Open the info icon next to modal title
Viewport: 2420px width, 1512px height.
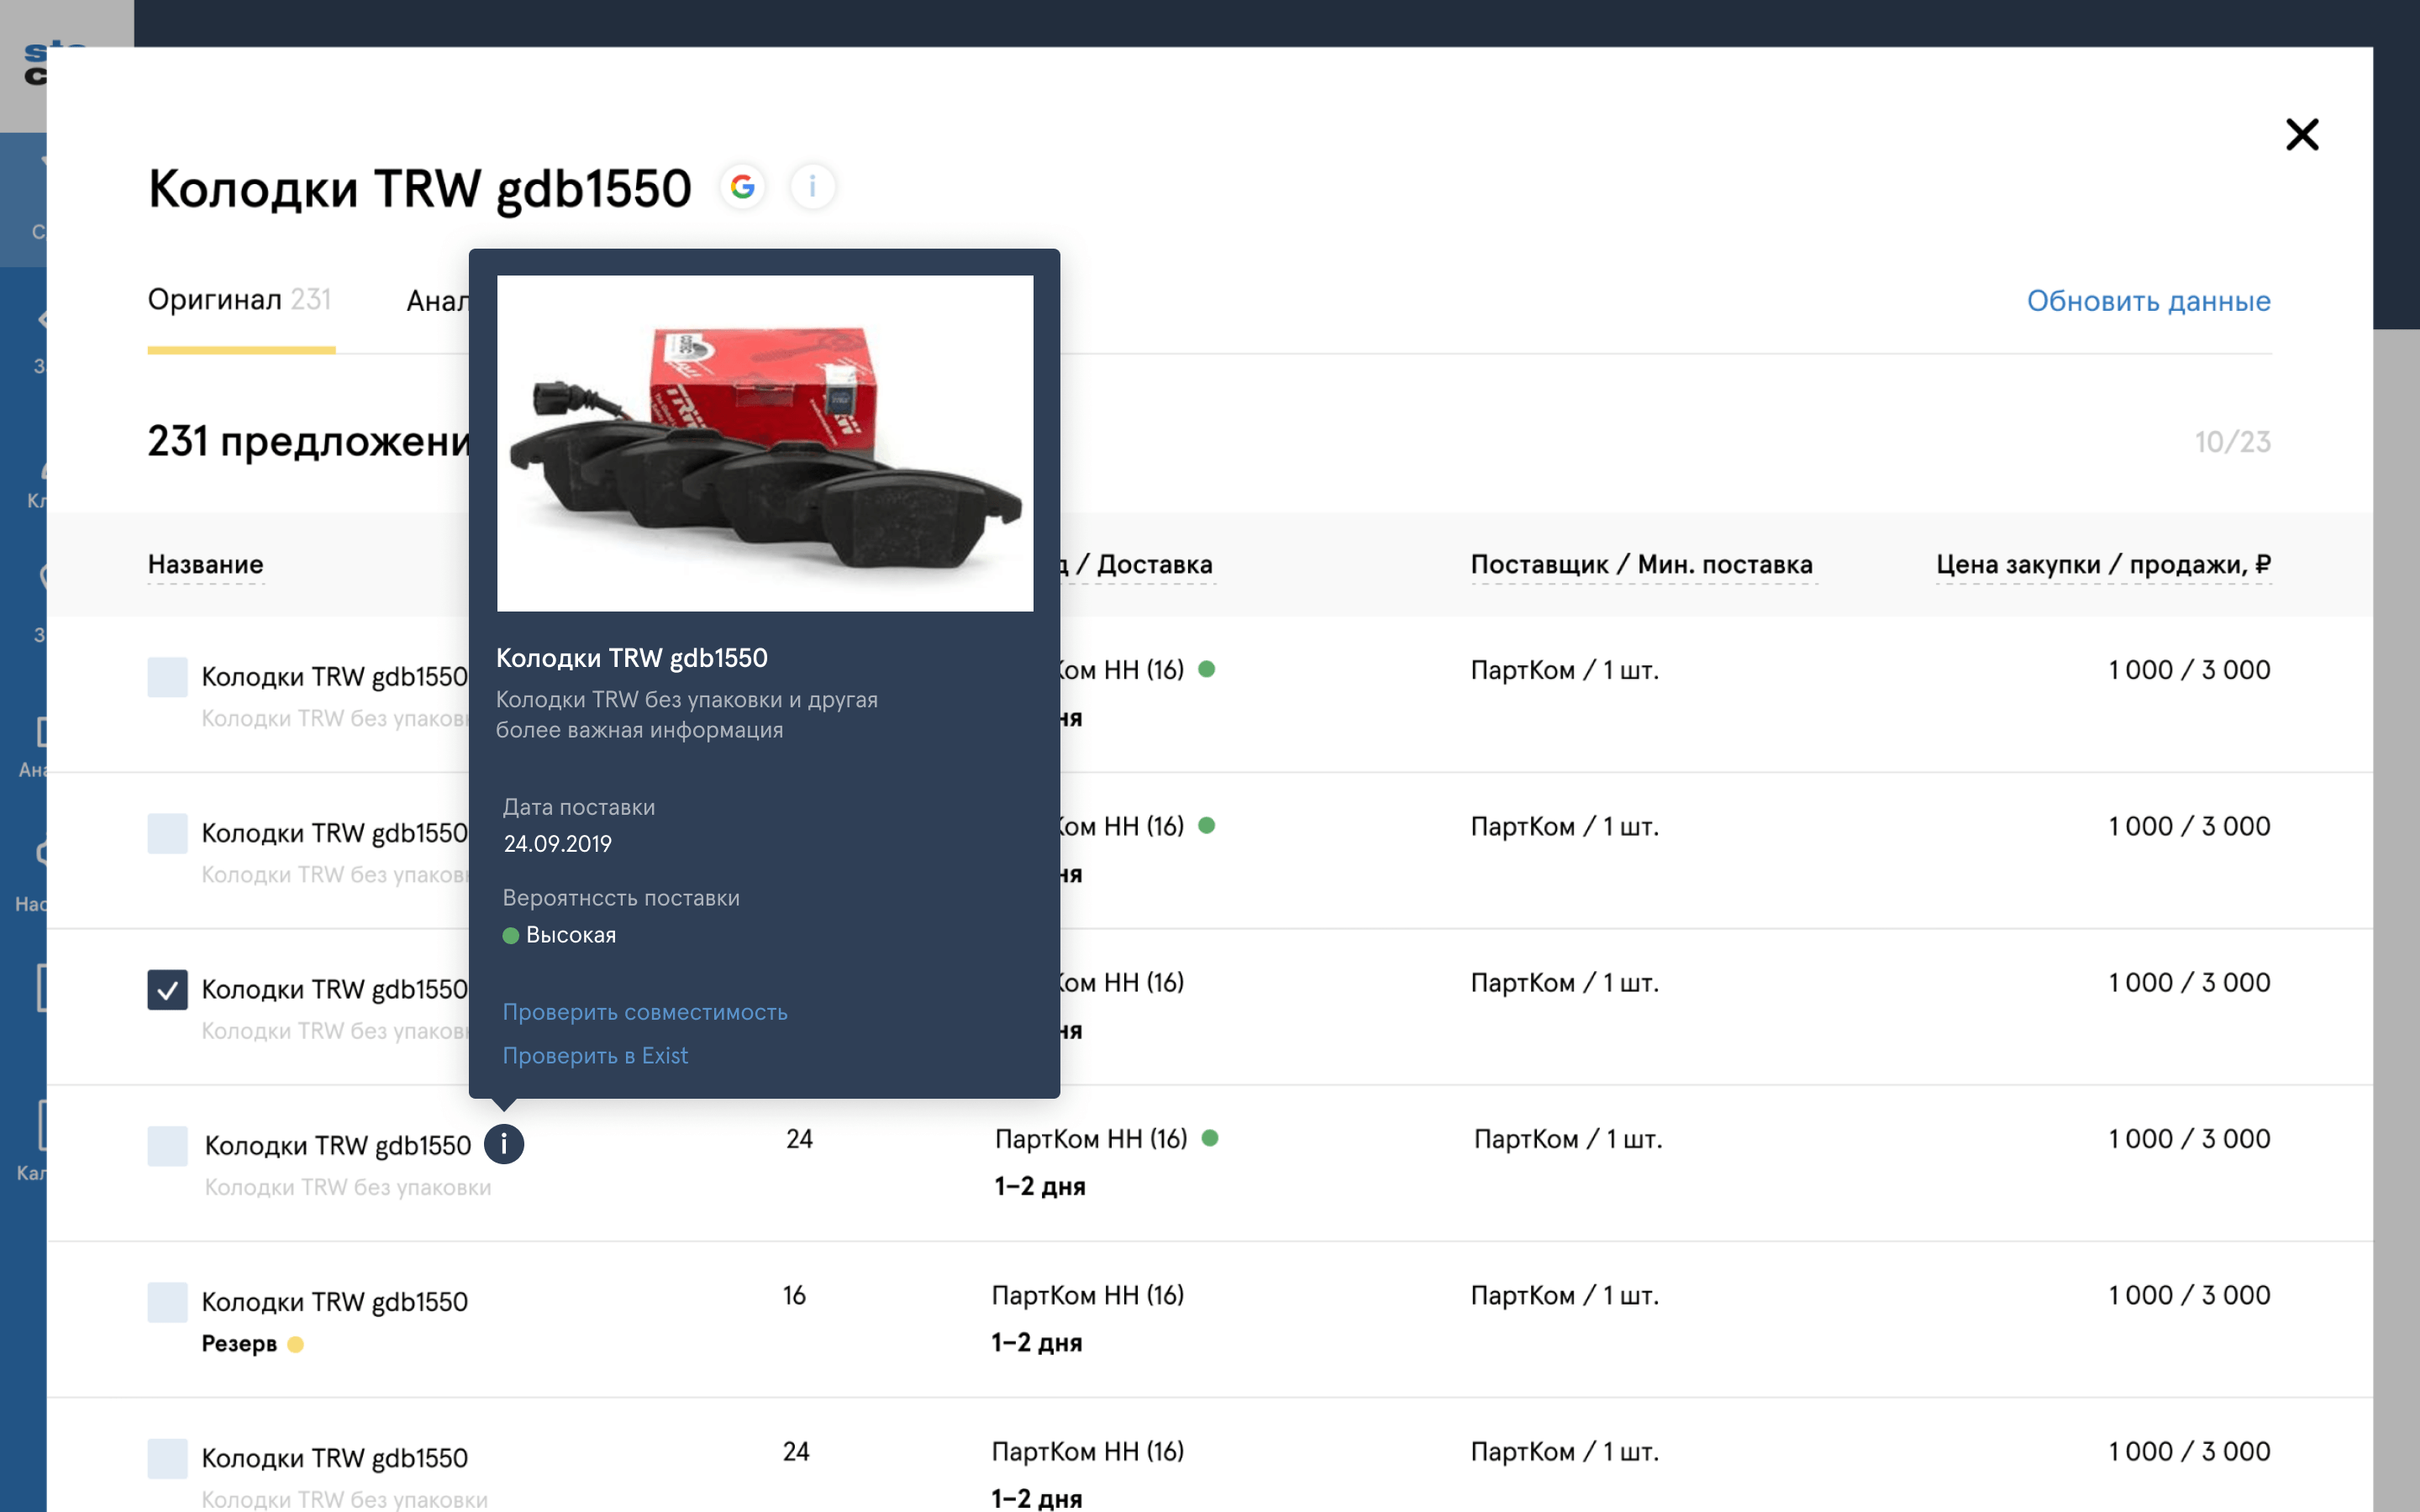point(812,187)
